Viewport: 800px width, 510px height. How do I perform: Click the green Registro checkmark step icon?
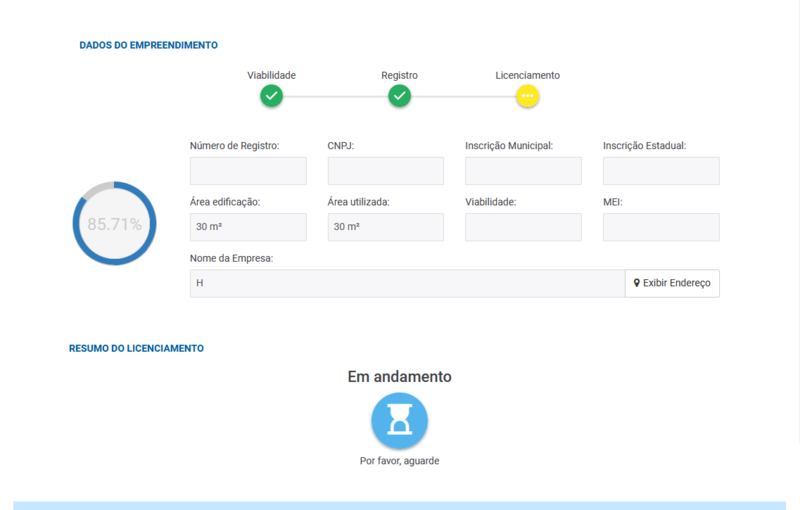(400, 96)
